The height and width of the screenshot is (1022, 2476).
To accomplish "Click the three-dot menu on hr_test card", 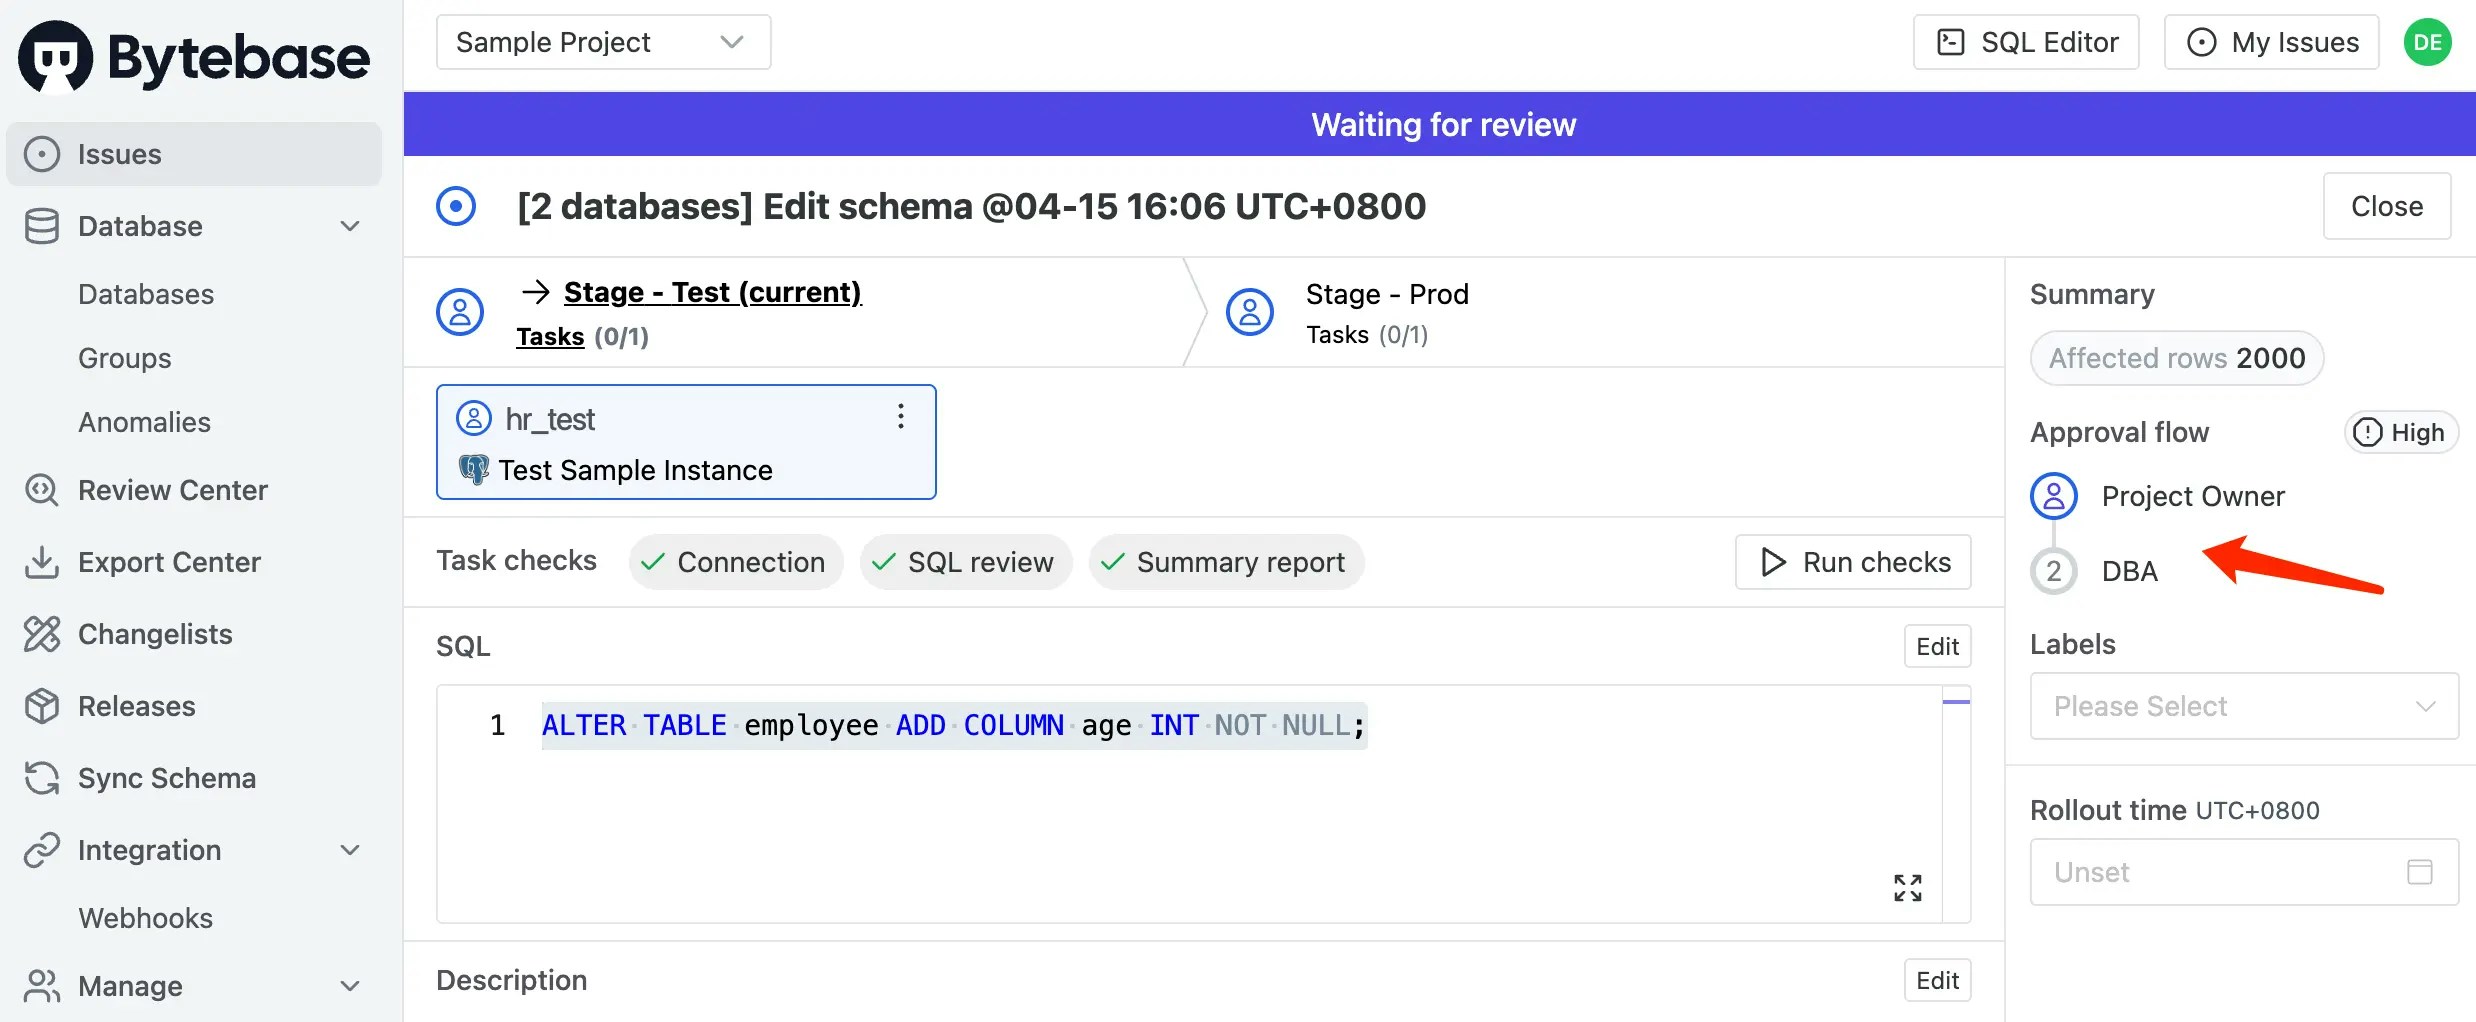I will 900,417.
